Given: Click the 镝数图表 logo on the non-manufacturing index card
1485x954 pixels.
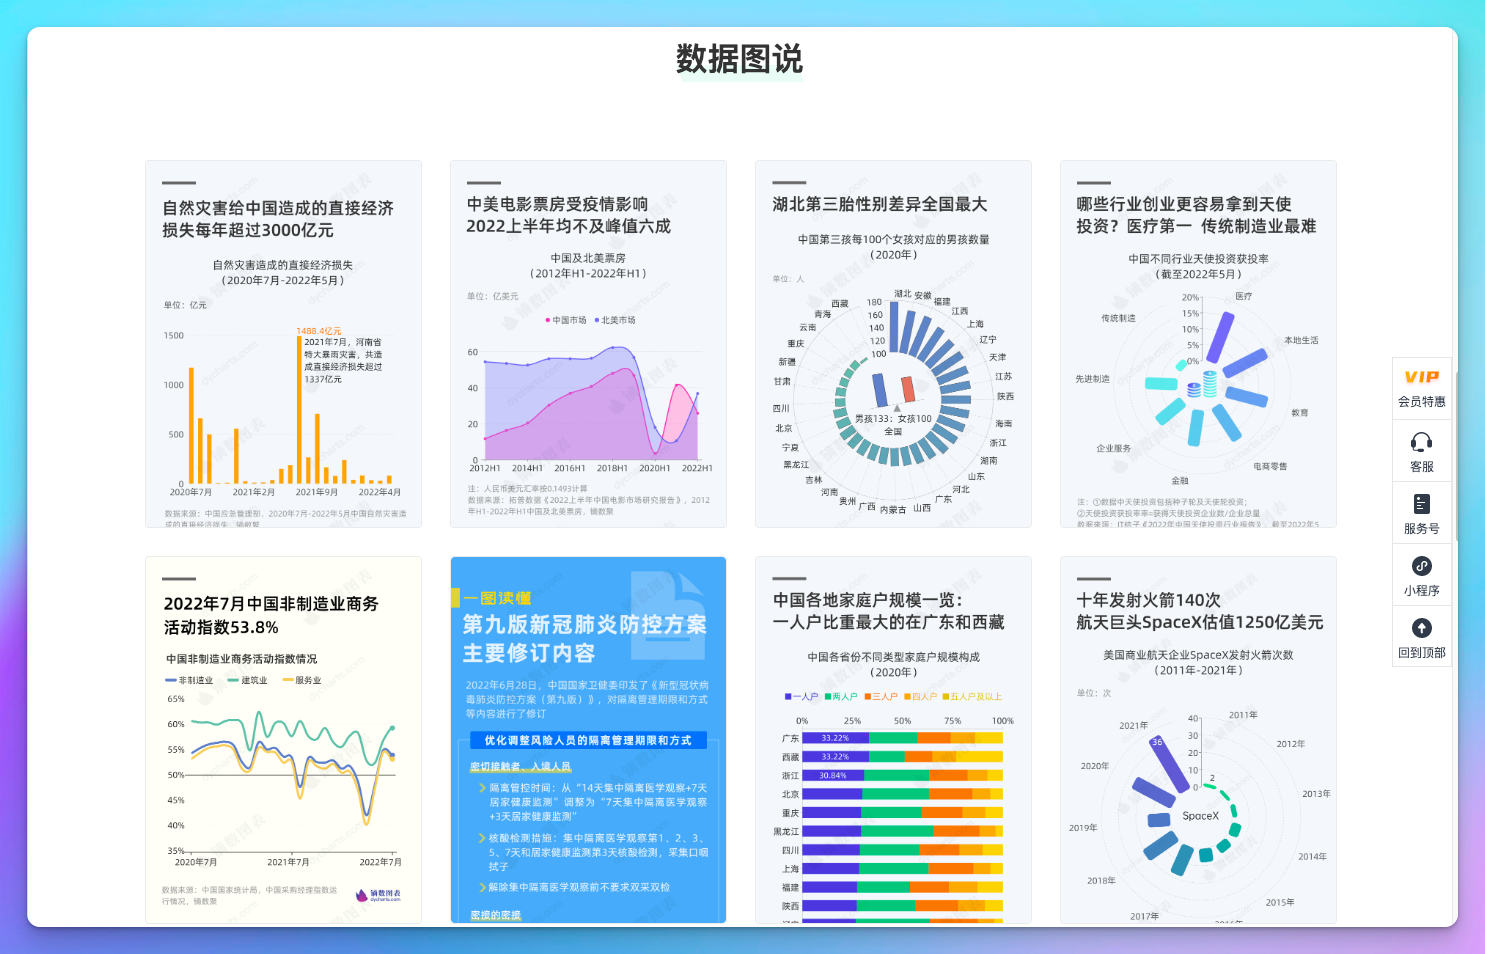Looking at the screenshot, I should (380, 895).
